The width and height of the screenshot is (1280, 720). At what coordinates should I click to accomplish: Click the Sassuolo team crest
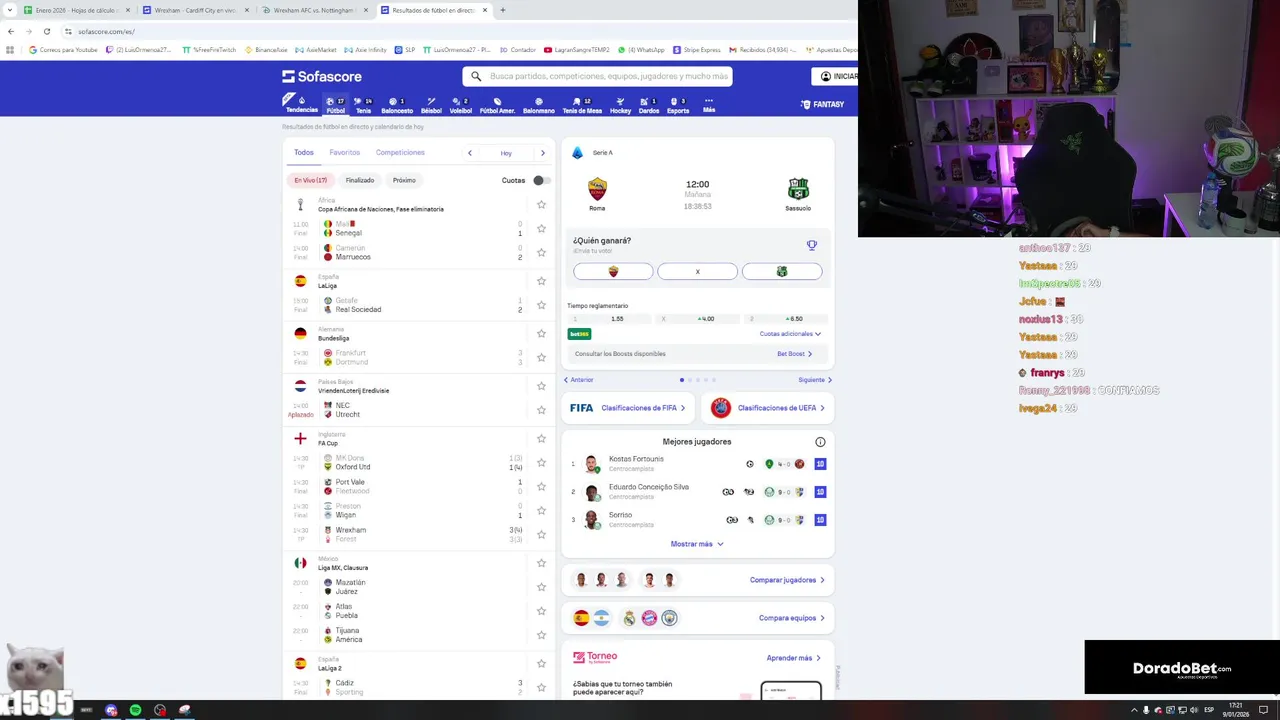798,189
